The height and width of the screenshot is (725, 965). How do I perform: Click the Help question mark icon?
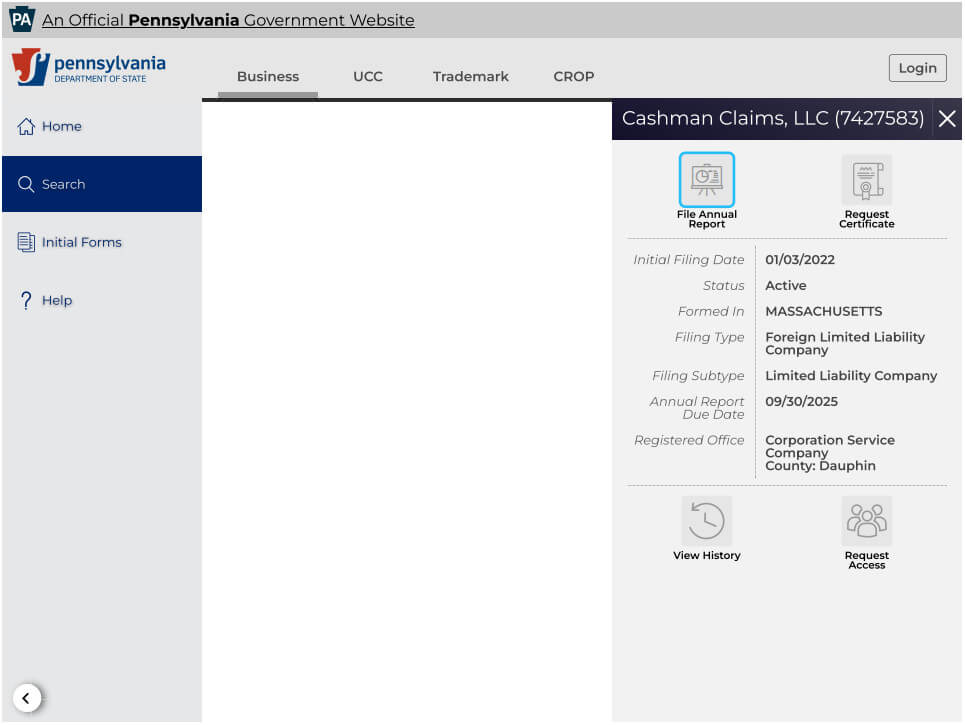click(26, 301)
